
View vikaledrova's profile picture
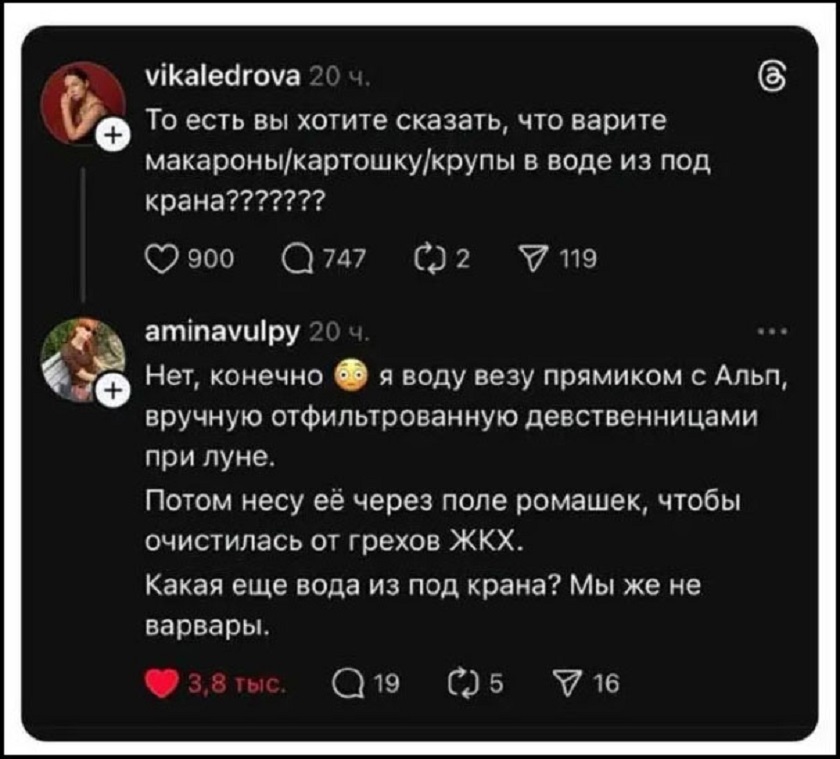(84, 101)
